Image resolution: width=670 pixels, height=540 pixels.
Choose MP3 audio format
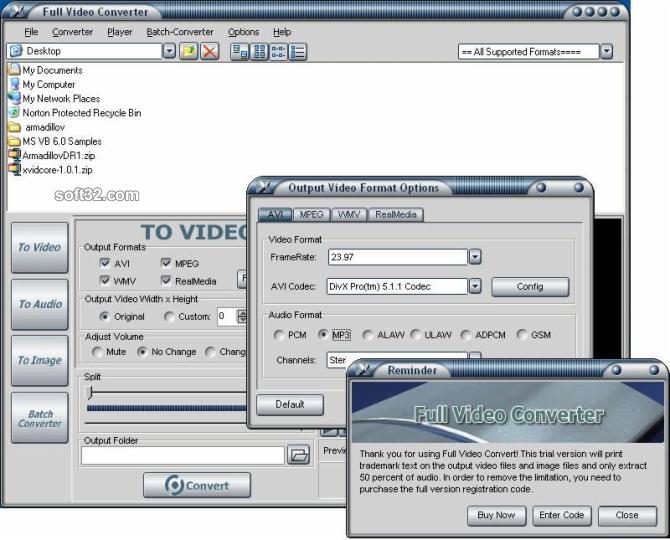click(323, 335)
